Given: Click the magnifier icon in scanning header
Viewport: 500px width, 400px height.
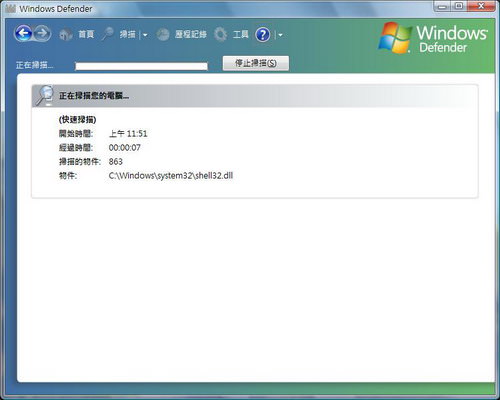Looking at the screenshot, I should [44, 96].
